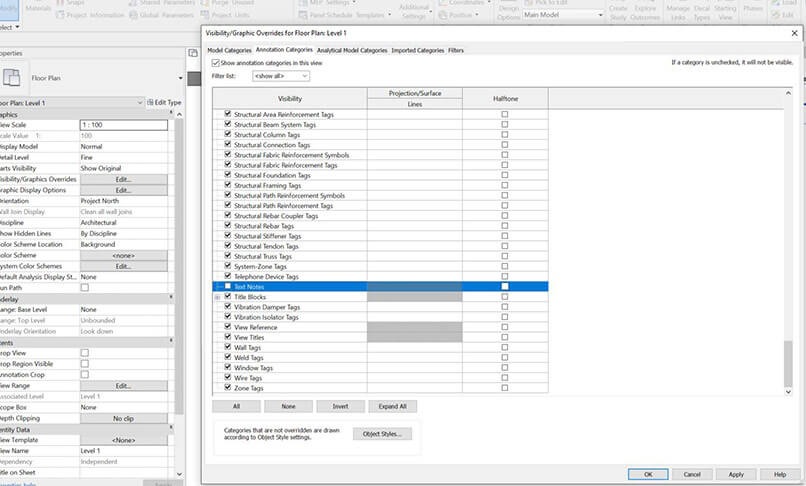Uncheck visibility of Window Tags

point(228,367)
